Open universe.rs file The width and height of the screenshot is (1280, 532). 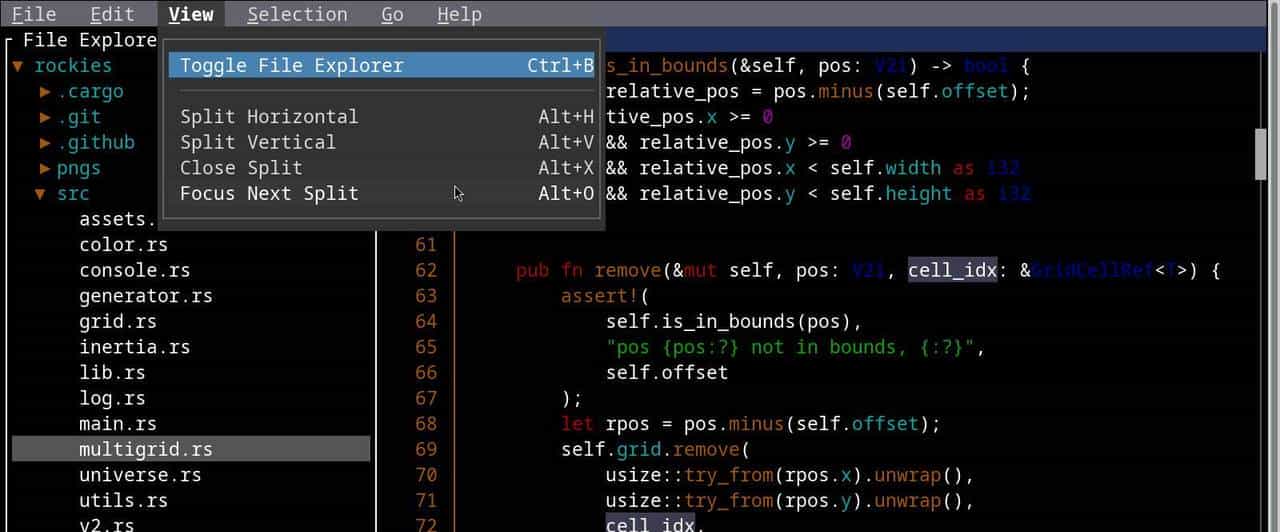pos(140,475)
